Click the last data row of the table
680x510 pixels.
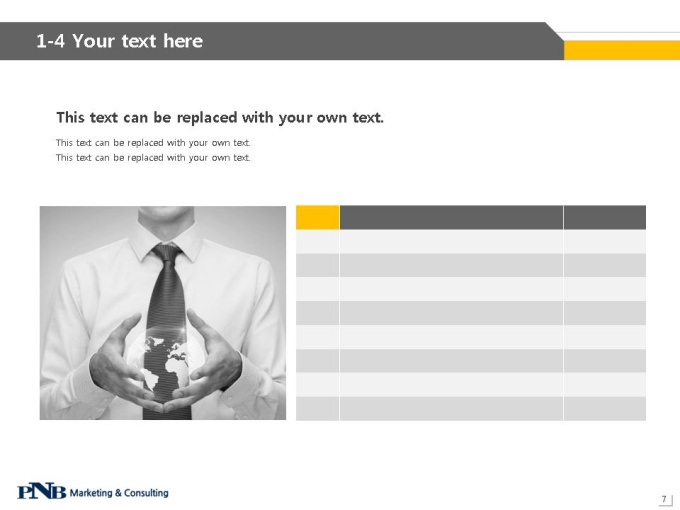tap(471, 409)
